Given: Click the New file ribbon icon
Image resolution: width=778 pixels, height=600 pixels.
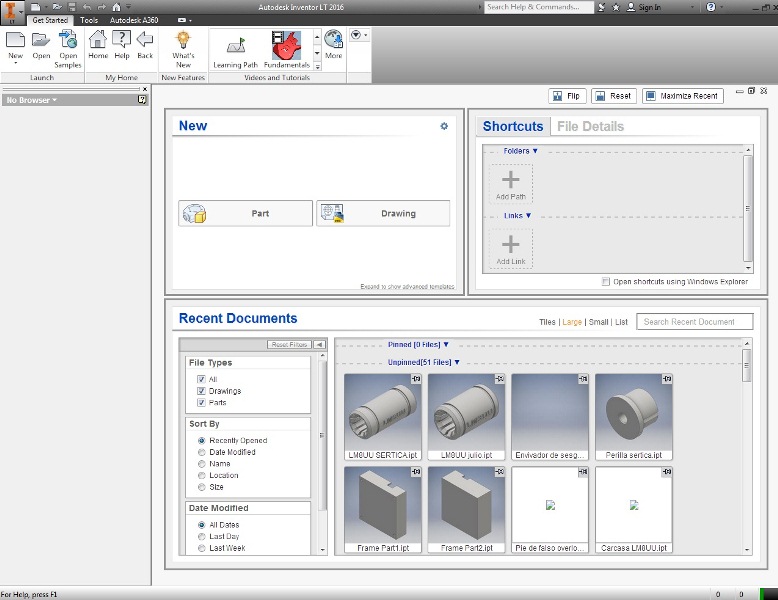Looking at the screenshot, I should pyautogui.click(x=15, y=42).
